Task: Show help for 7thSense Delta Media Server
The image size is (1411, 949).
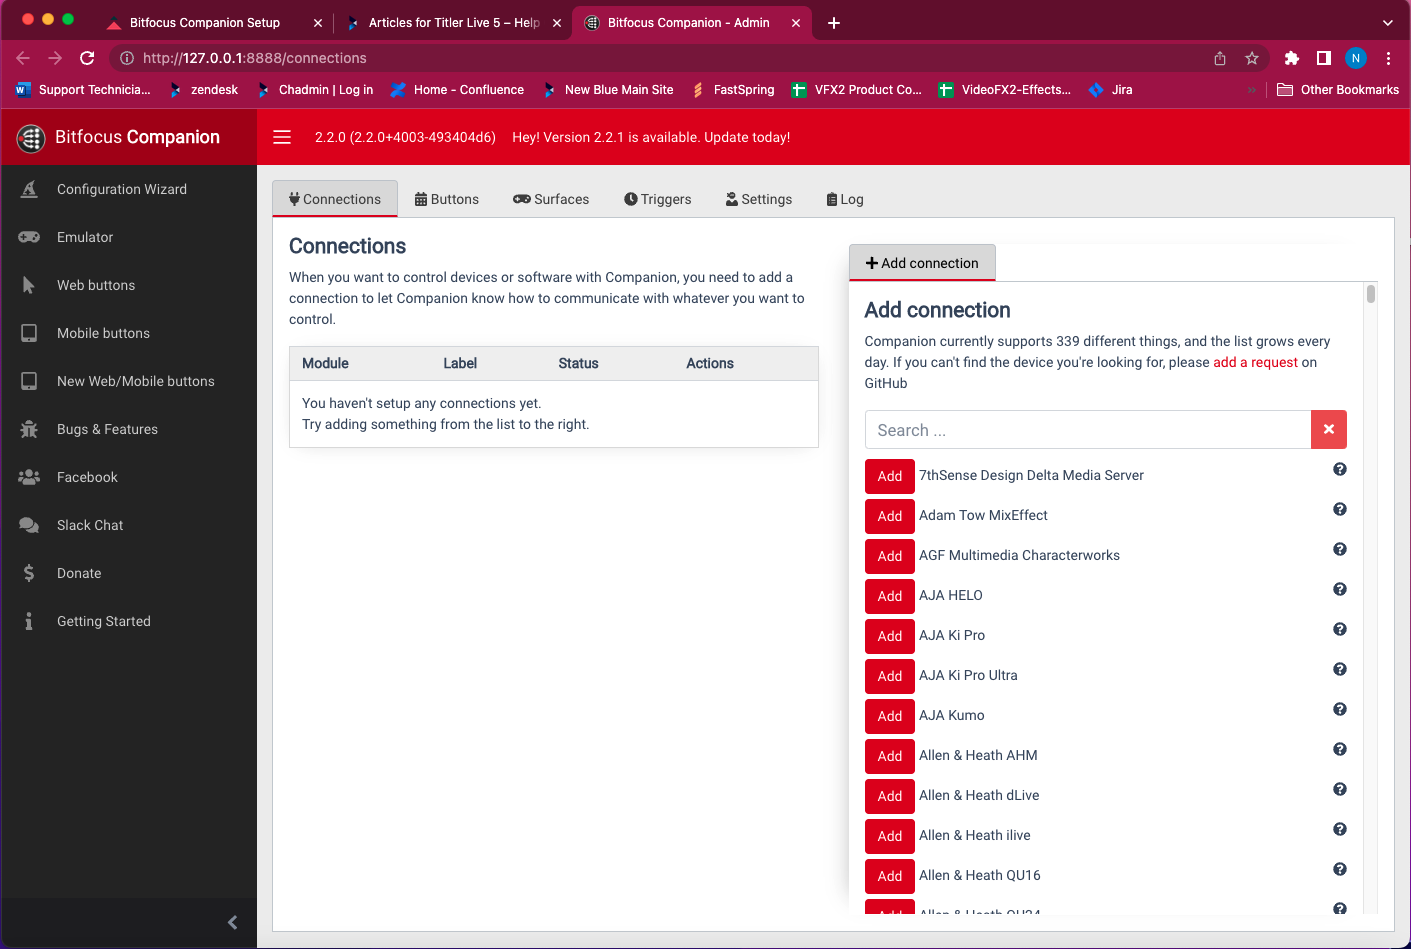Action: 1339,469
